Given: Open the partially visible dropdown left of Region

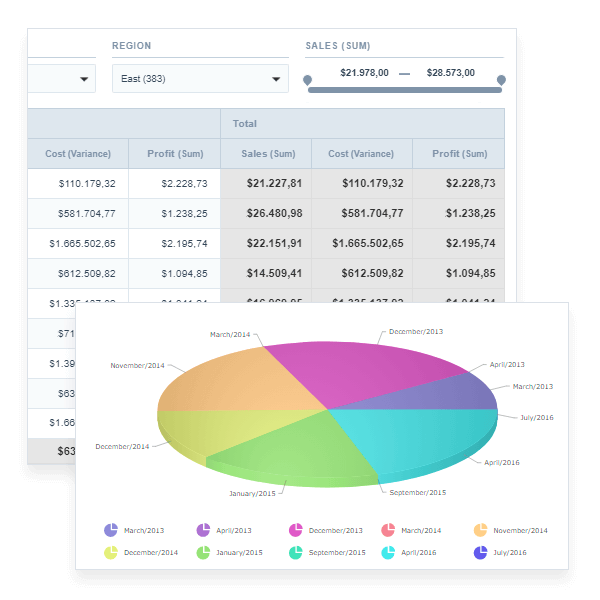Looking at the screenshot, I should (x=62, y=78).
